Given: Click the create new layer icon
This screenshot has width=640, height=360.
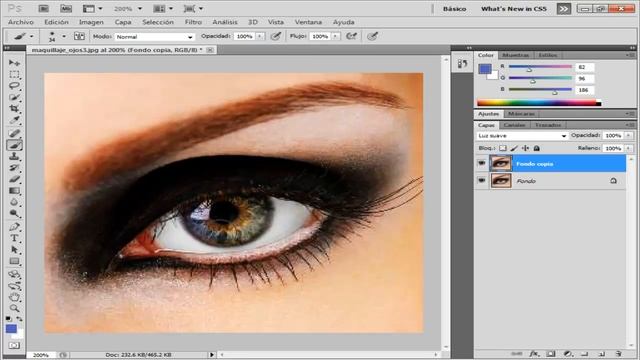Looking at the screenshot, I should point(602,354).
